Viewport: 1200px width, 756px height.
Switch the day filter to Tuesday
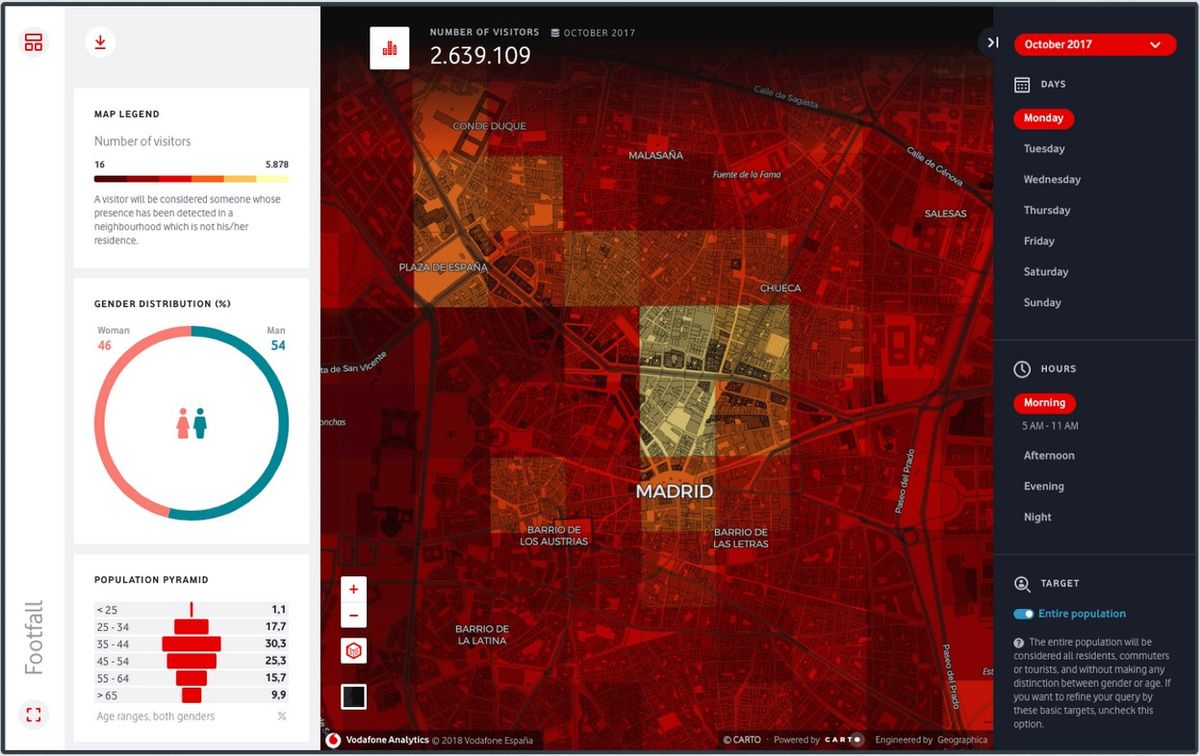click(1046, 148)
